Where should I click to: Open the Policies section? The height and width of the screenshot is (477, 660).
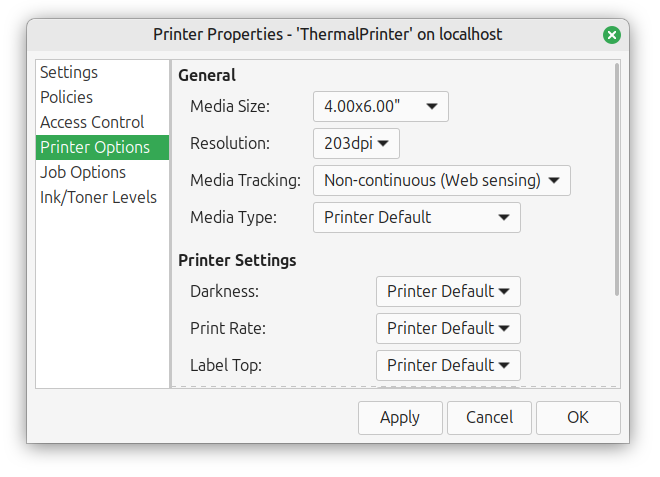point(67,98)
